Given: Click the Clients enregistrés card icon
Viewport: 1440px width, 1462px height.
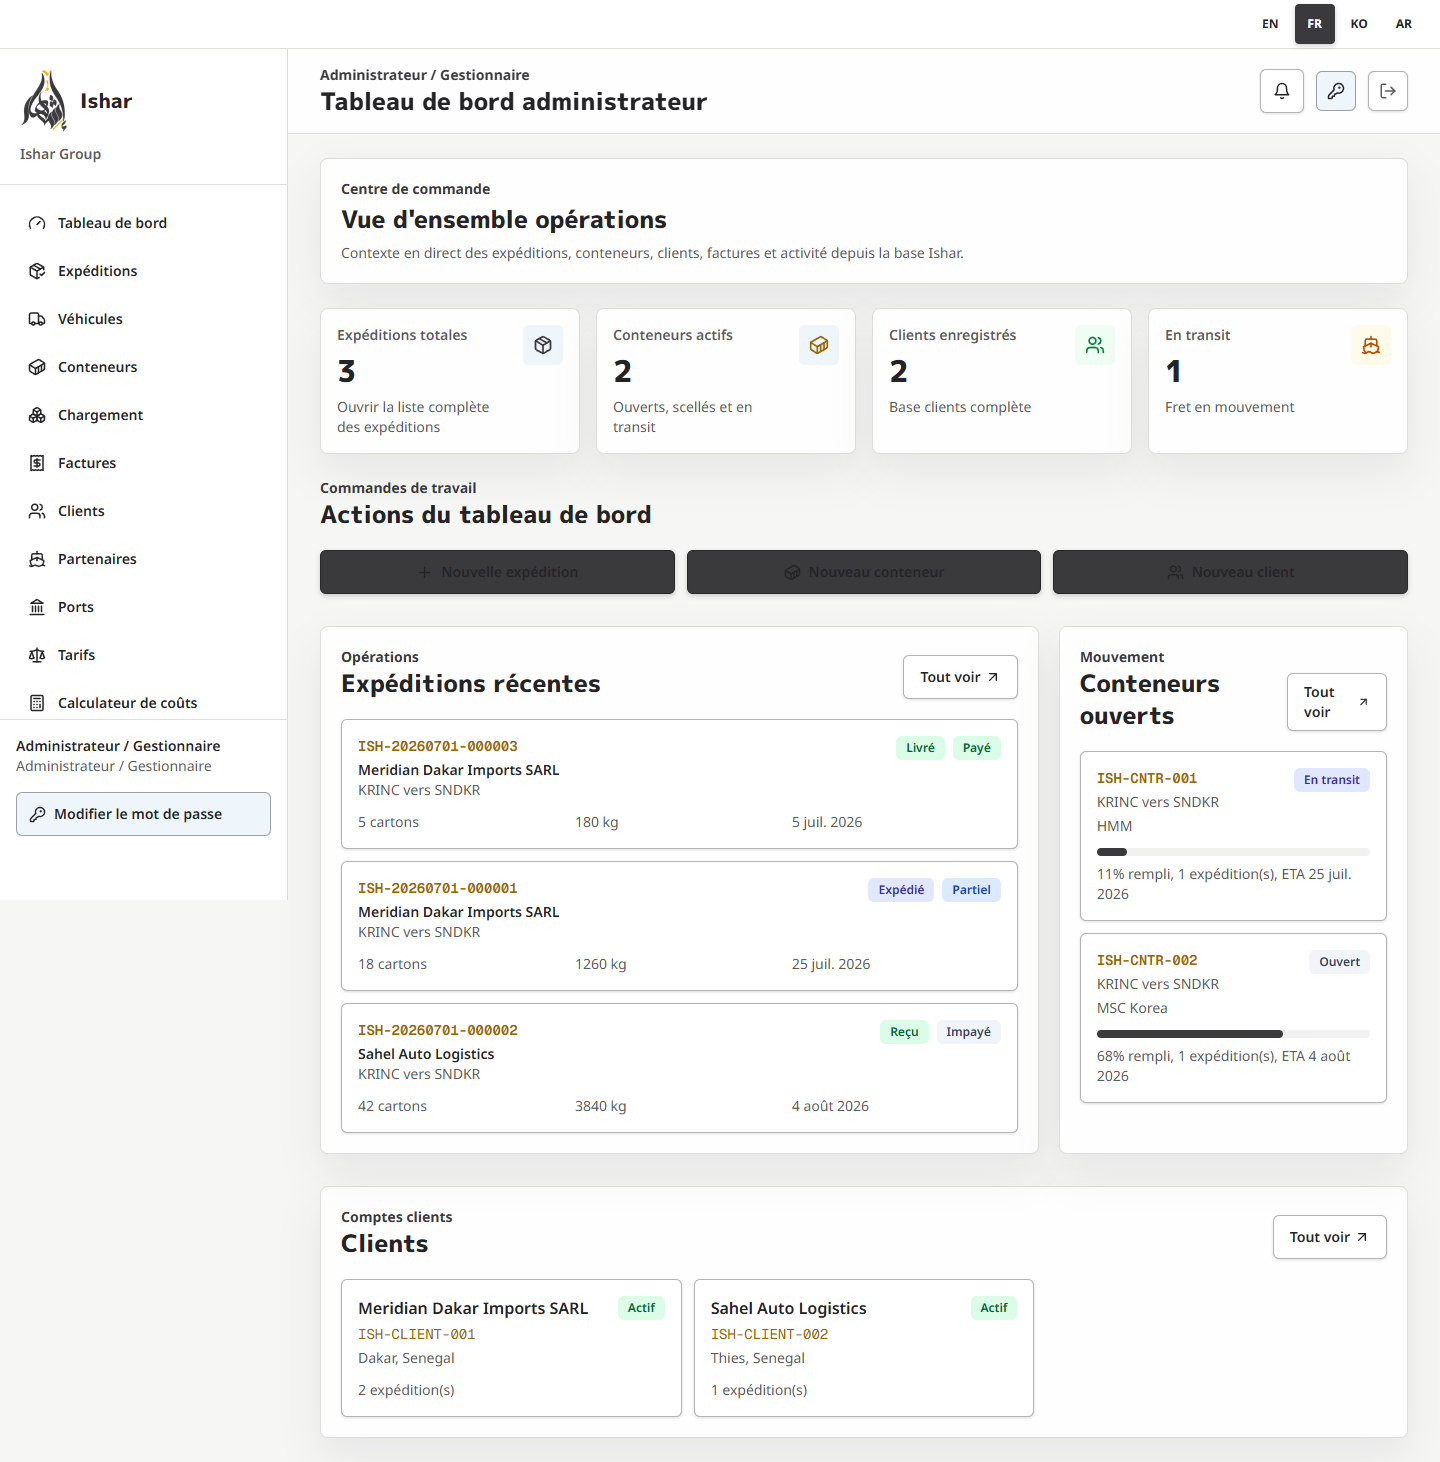Looking at the screenshot, I should point(1095,345).
